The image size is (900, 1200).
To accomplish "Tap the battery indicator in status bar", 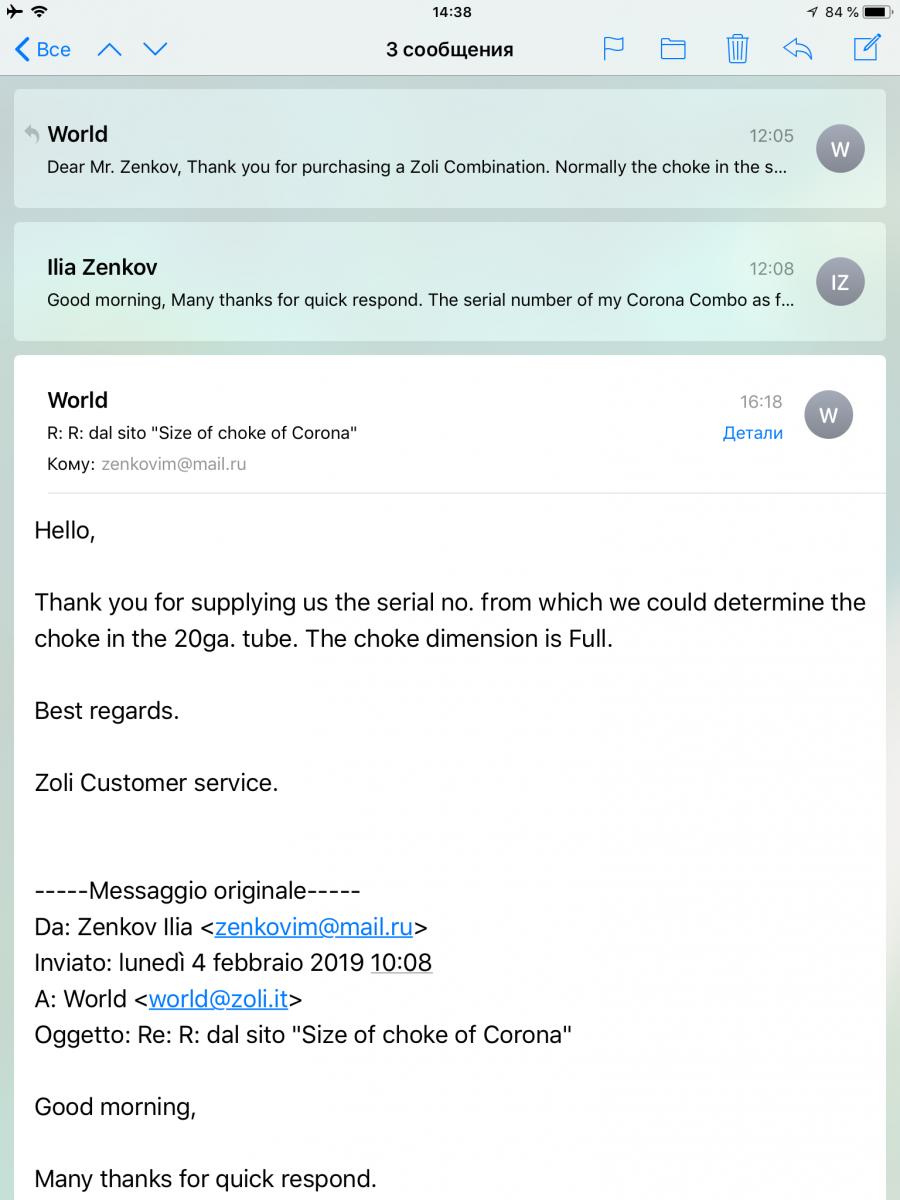I will point(874,12).
